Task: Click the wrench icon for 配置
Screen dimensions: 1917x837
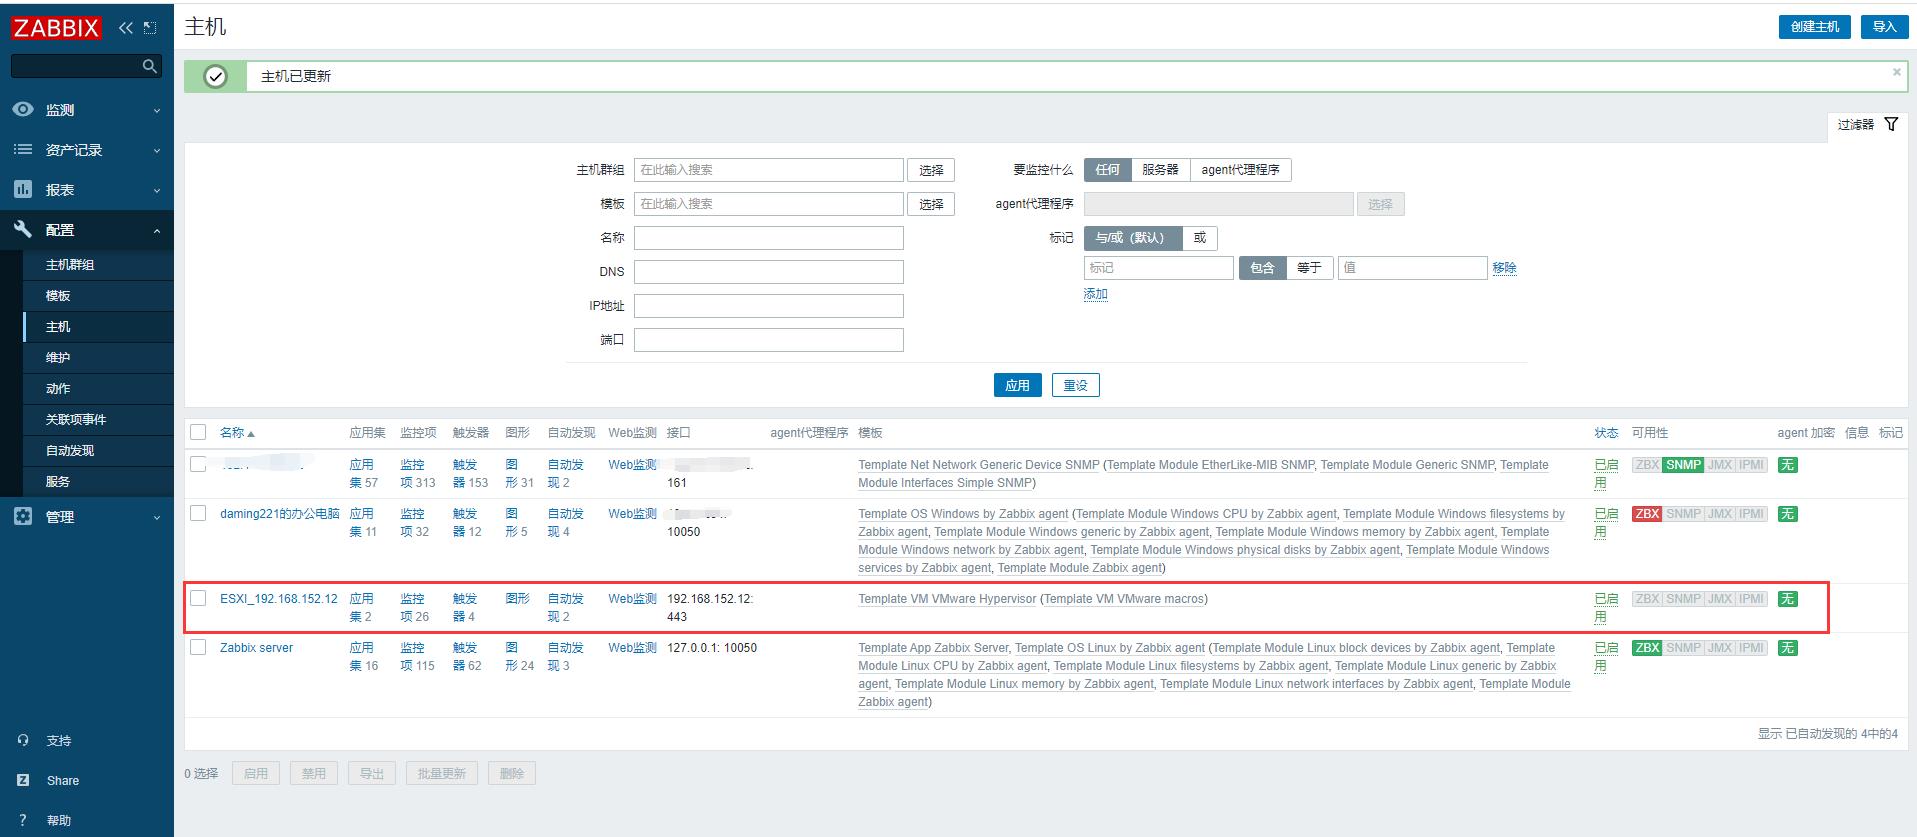Action: tap(23, 229)
